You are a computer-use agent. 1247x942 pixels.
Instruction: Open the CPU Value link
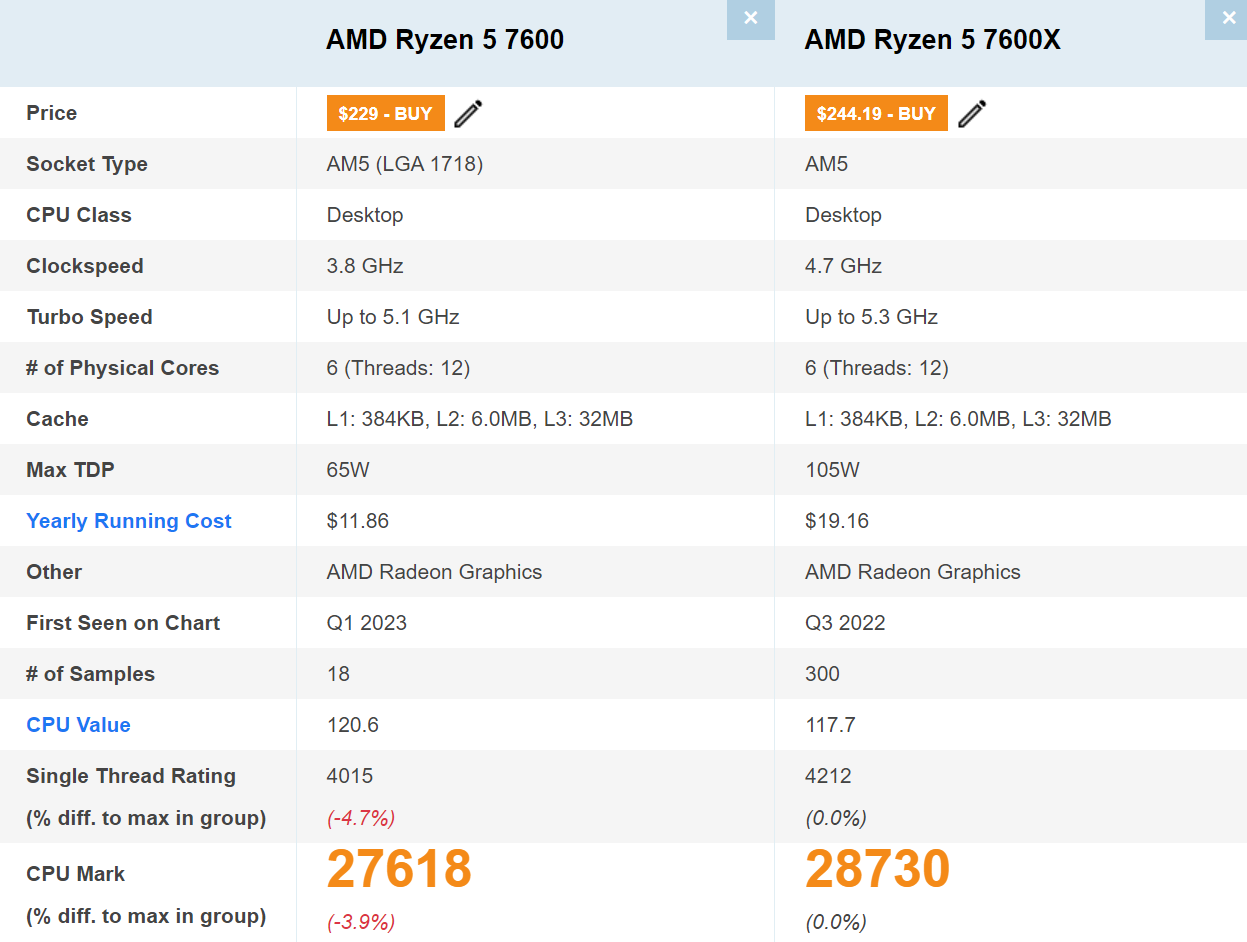click(78, 725)
